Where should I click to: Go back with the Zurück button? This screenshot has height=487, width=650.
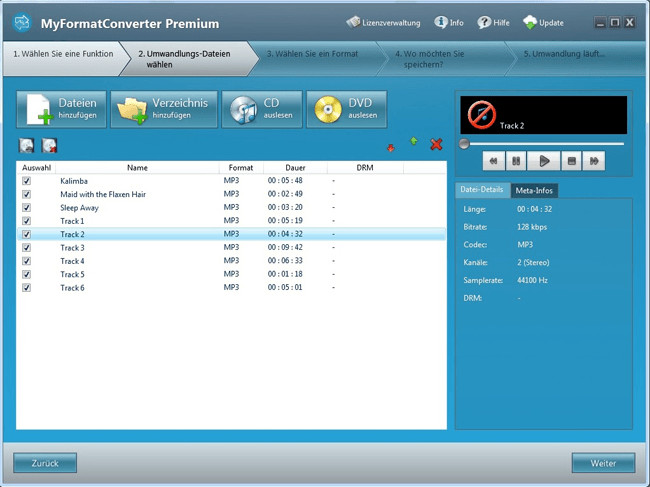point(45,463)
